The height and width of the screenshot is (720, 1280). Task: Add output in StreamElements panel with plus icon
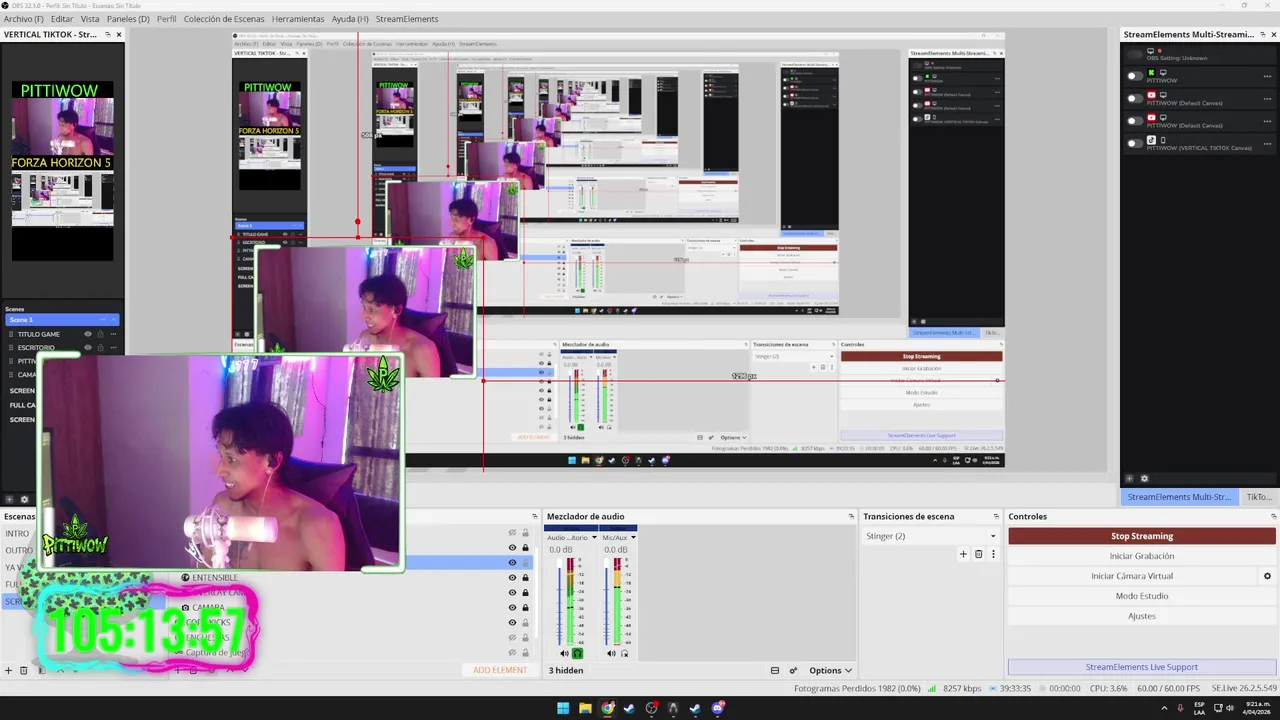1130,478
